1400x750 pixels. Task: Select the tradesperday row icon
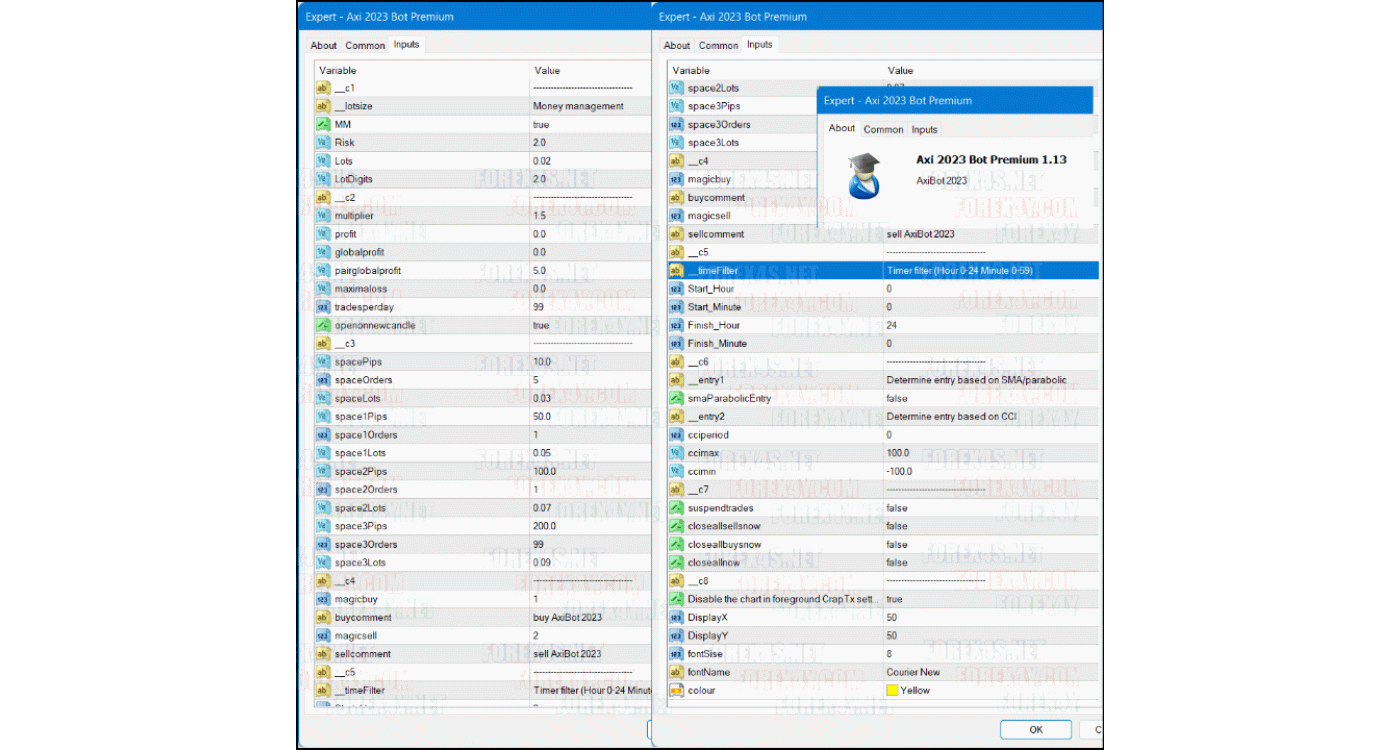click(x=323, y=307)
